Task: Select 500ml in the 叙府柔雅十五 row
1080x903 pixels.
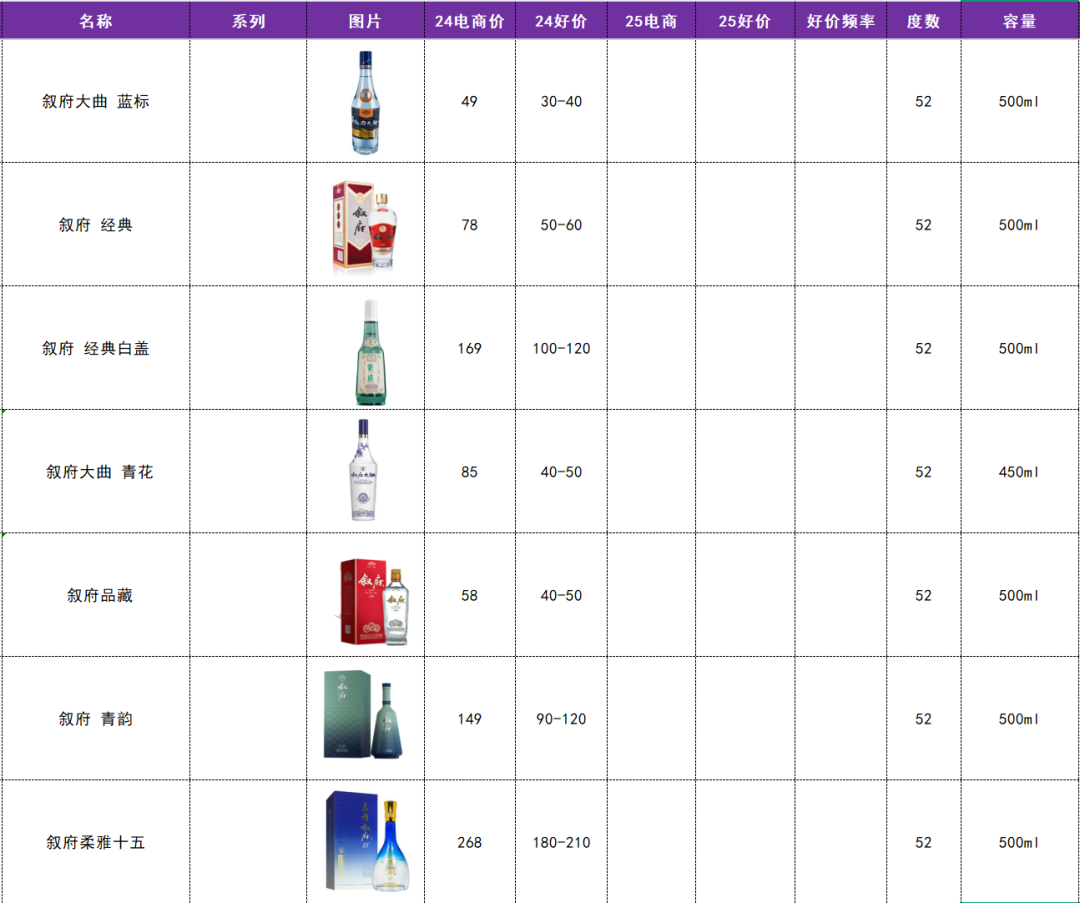Action: point(1020,842)
